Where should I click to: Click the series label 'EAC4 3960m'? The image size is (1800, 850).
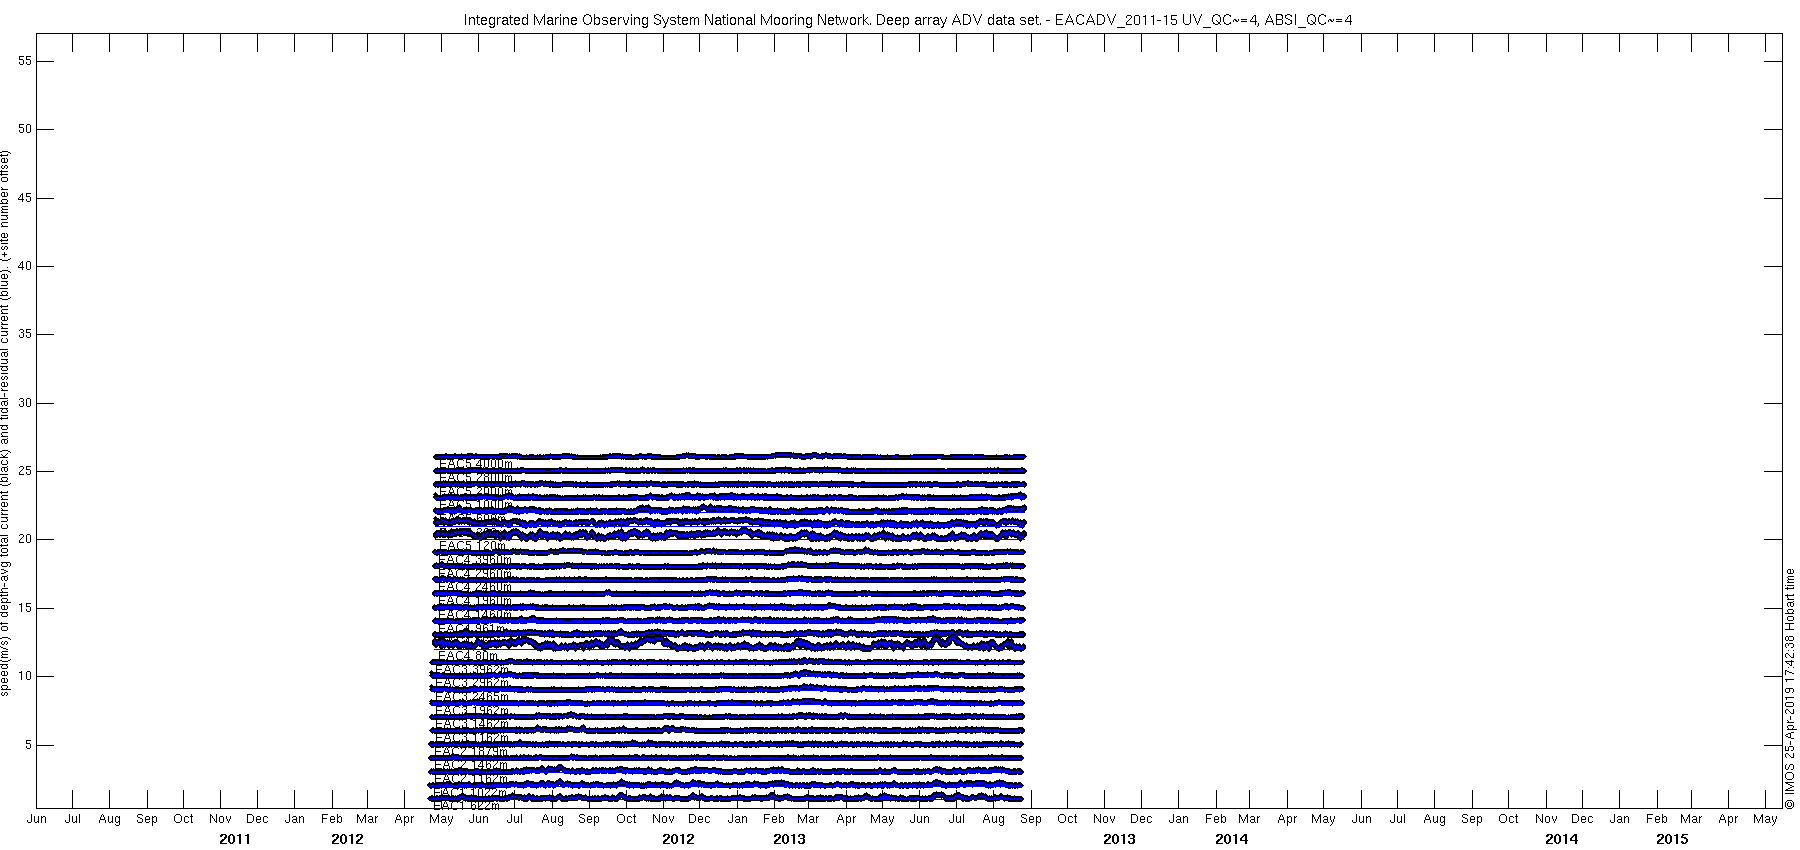click(475, 560)
